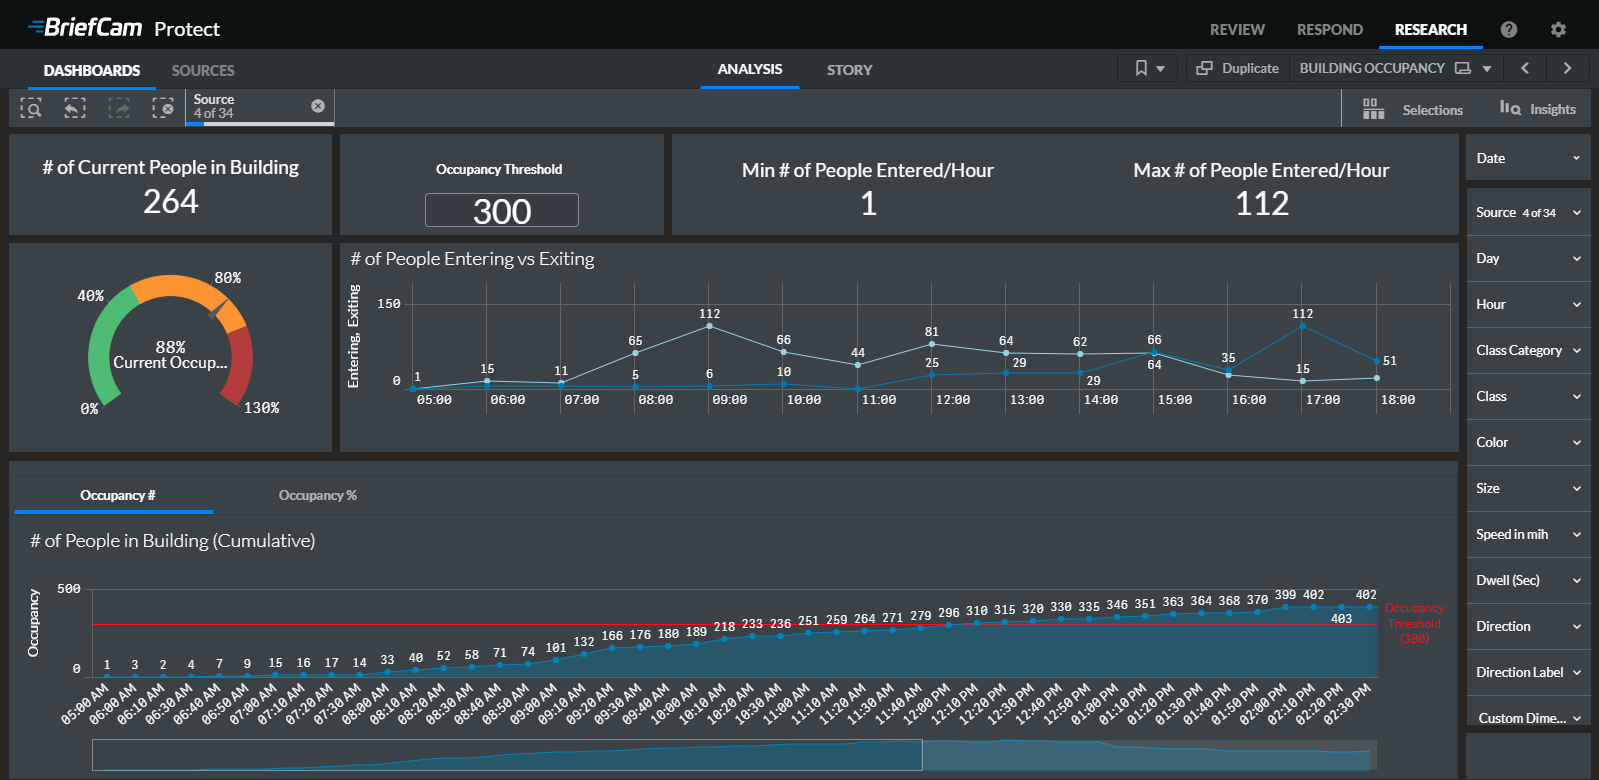The height and width of the screenshot is (780, 1599).
Task: Expand the Color filter
Action: [x=1528, y=442]
